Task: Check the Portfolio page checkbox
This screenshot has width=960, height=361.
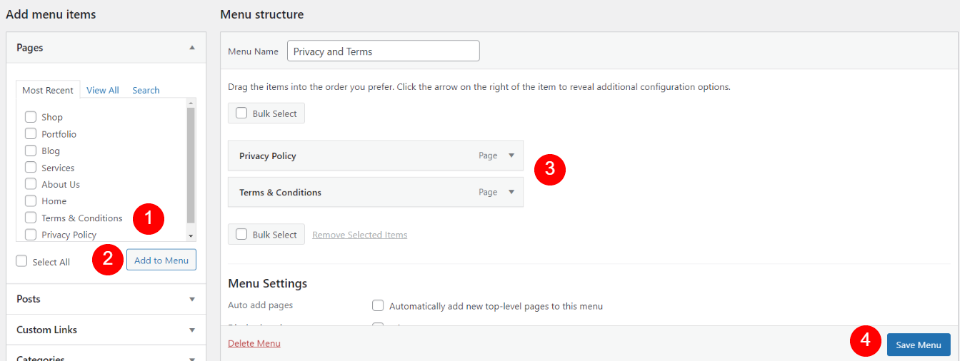Action: 31,134
